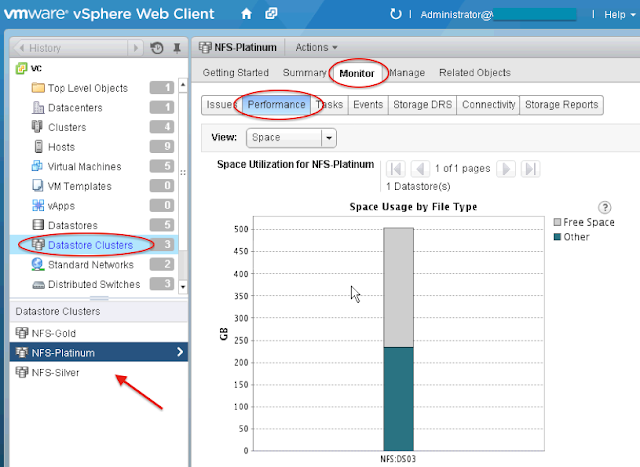The image size is (640, 467).
Task: Click the VM Templates icon
Action: [x=38, y=186]
